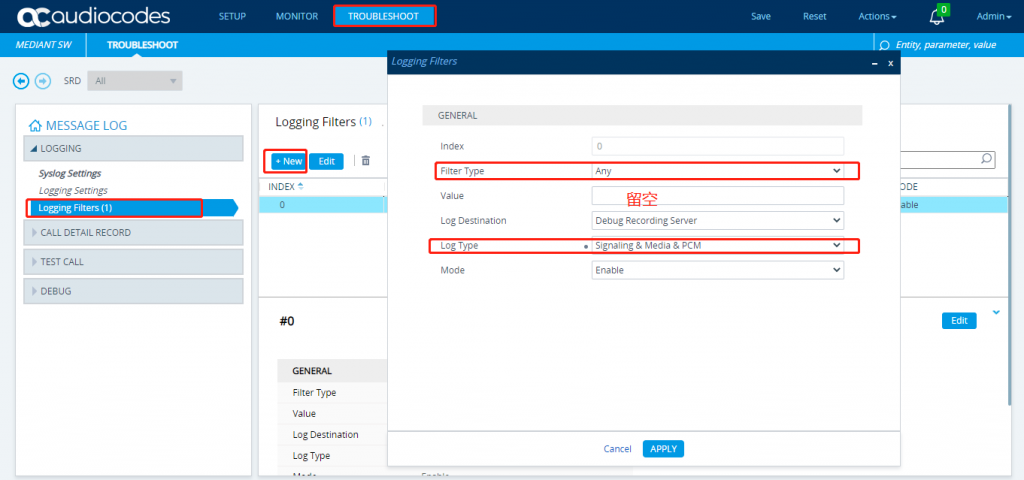Image resolution: width=1024 pixels, height=480 pixels.
Task: Click the MESSAGE LOG home icon
Action: [35, 125]
